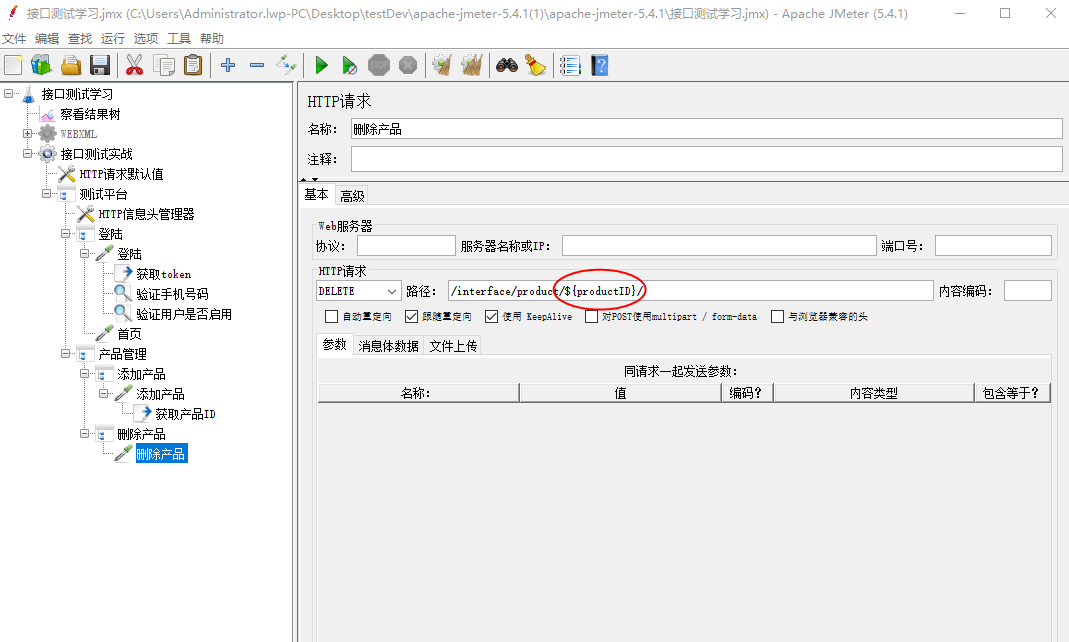Open the 查找 menu

pyautogui.click(x=80, y=39)
